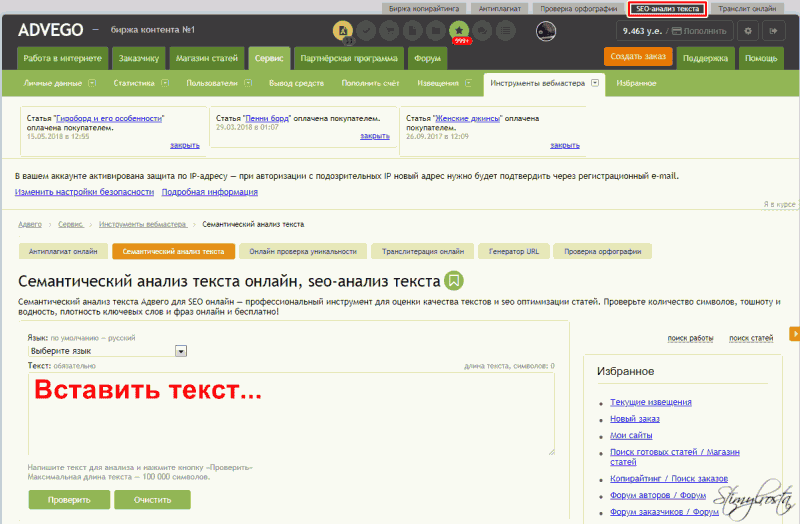Open the shopping cart icon in header
Screen dimensions: 800x524
coord(389,31)
